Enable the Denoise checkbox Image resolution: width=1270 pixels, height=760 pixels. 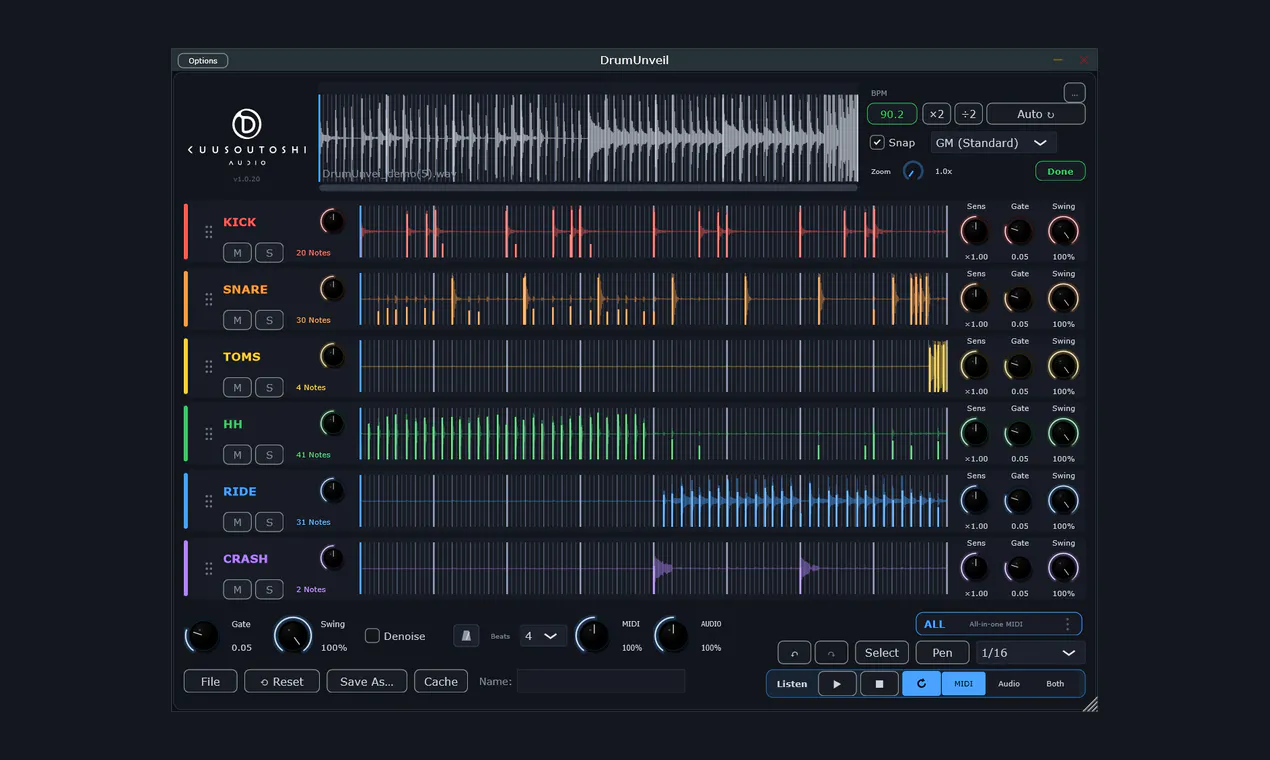(x=372, y=636)
